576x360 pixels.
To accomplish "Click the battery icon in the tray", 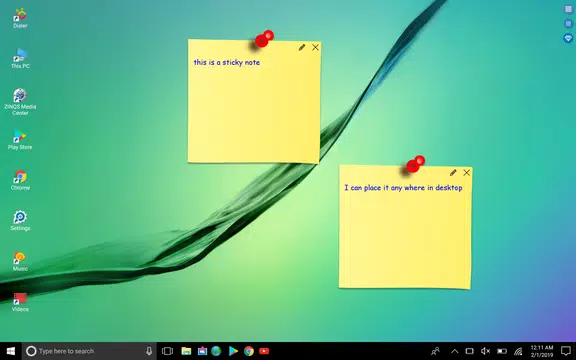I will (x=502, y=351).
